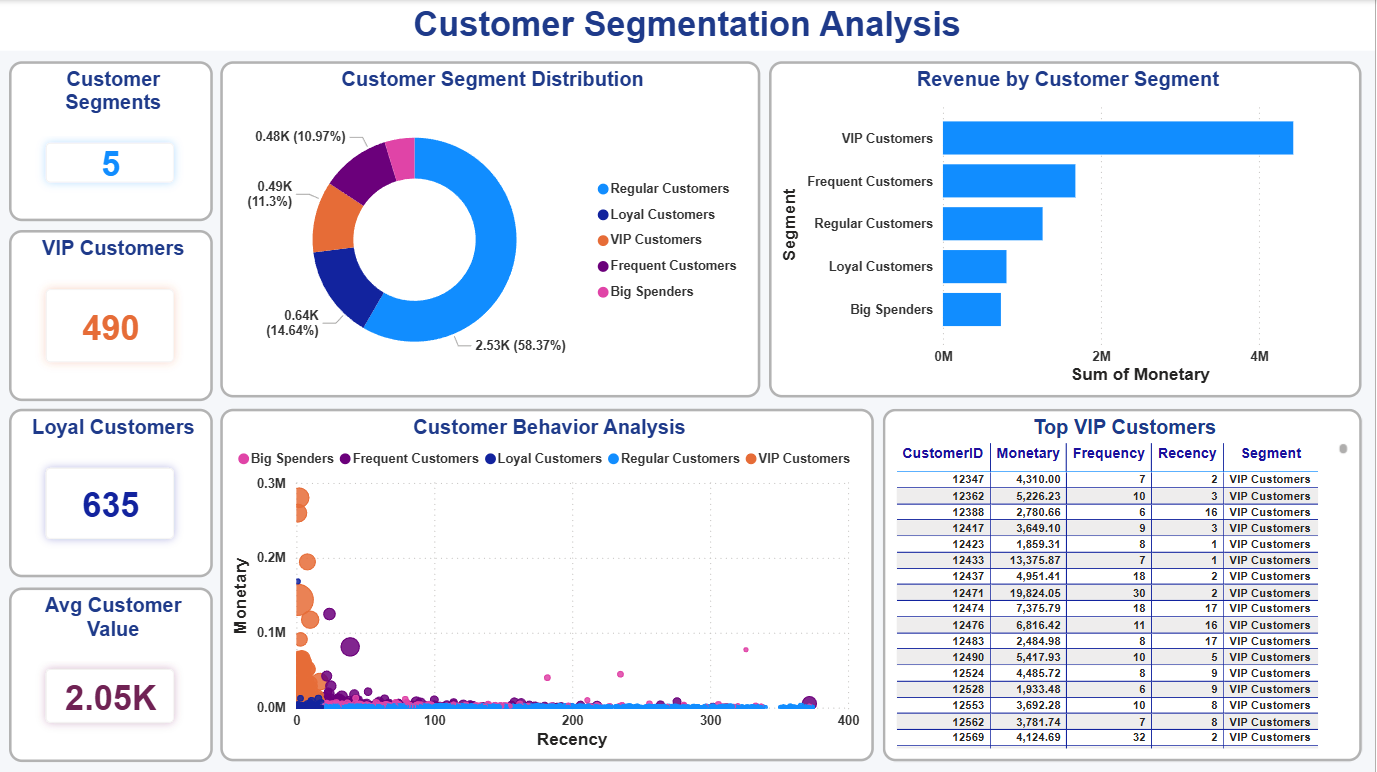
Task: Click the 2.53K (58.37%) donut data label
Action: 520,346
